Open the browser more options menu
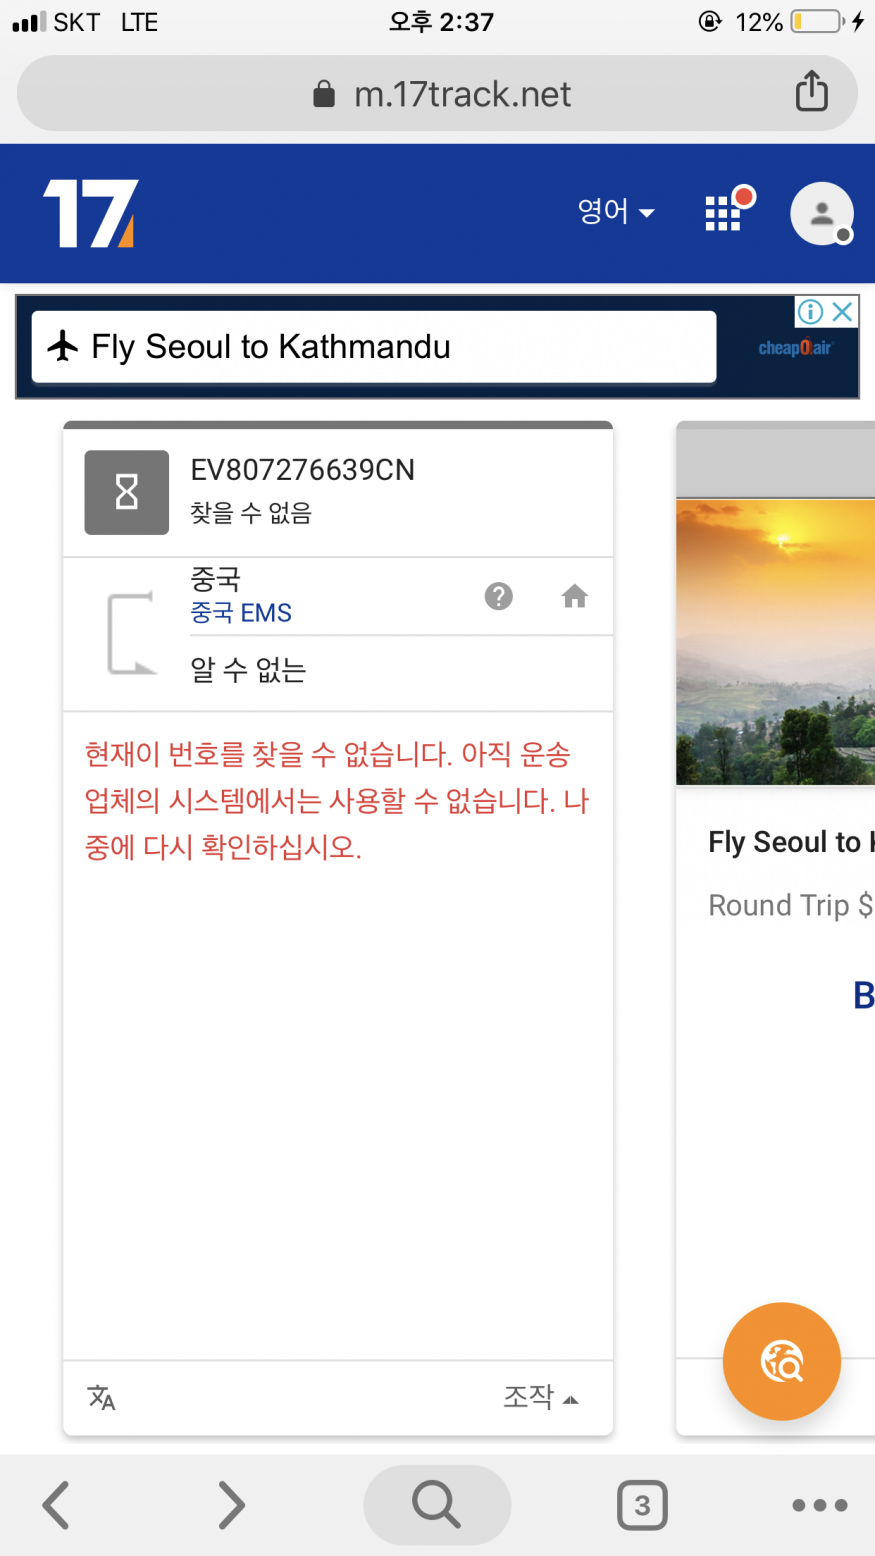Image resolution: width=875 pixels, height=1556 pixels. pos(819,1505)
